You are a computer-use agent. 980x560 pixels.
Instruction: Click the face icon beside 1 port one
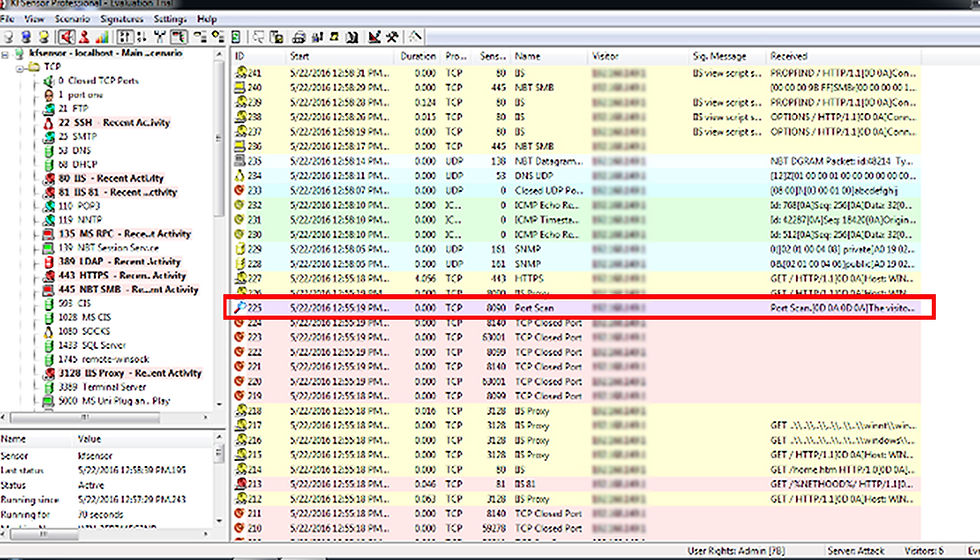pos(48,95)
